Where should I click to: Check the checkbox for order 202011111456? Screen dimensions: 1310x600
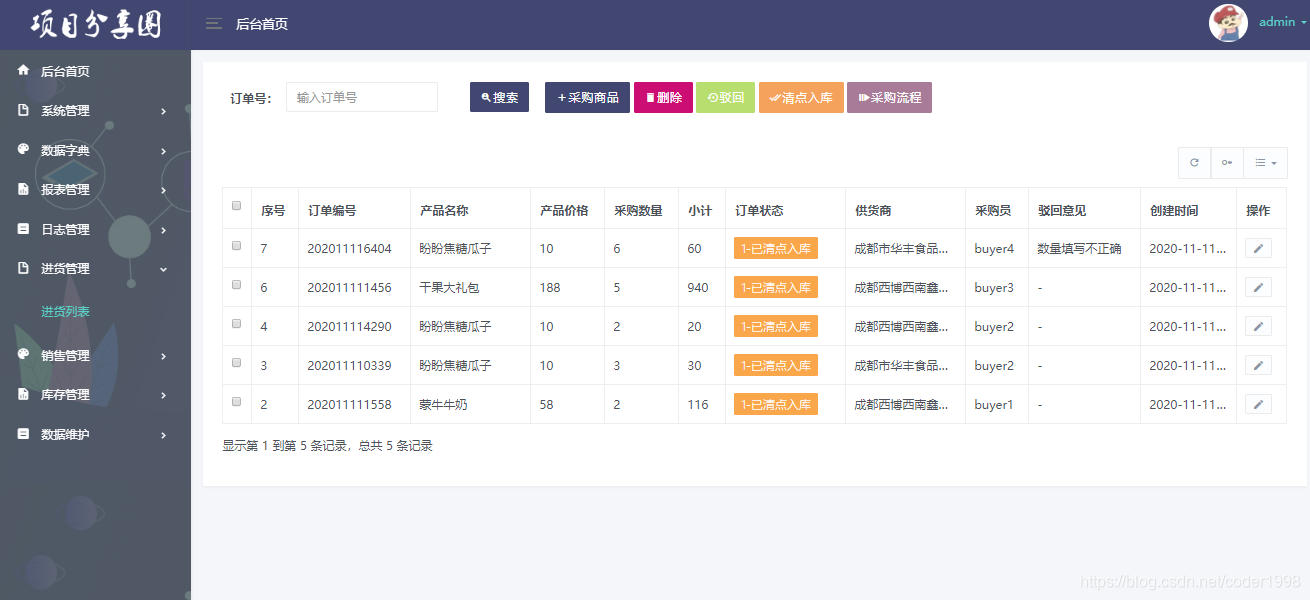click(x=236, y=284)
